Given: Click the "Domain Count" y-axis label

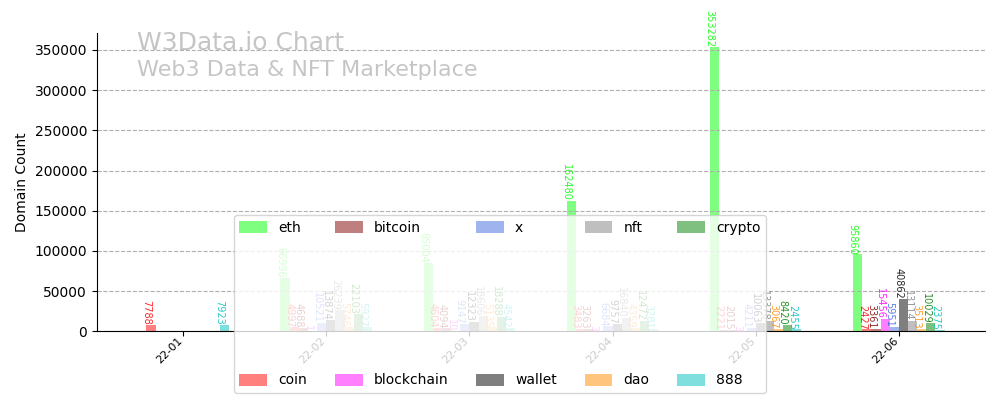Looking at the screenshot, I should [x=21, y=183].
